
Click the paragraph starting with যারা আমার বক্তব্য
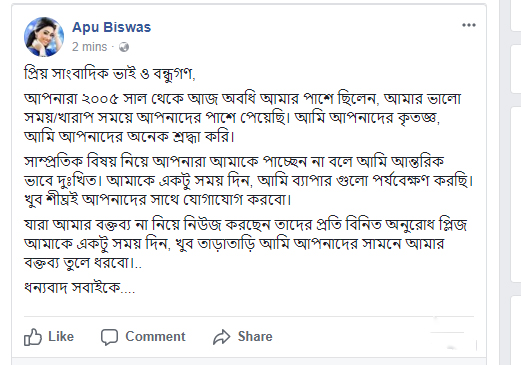click(245, 244)
